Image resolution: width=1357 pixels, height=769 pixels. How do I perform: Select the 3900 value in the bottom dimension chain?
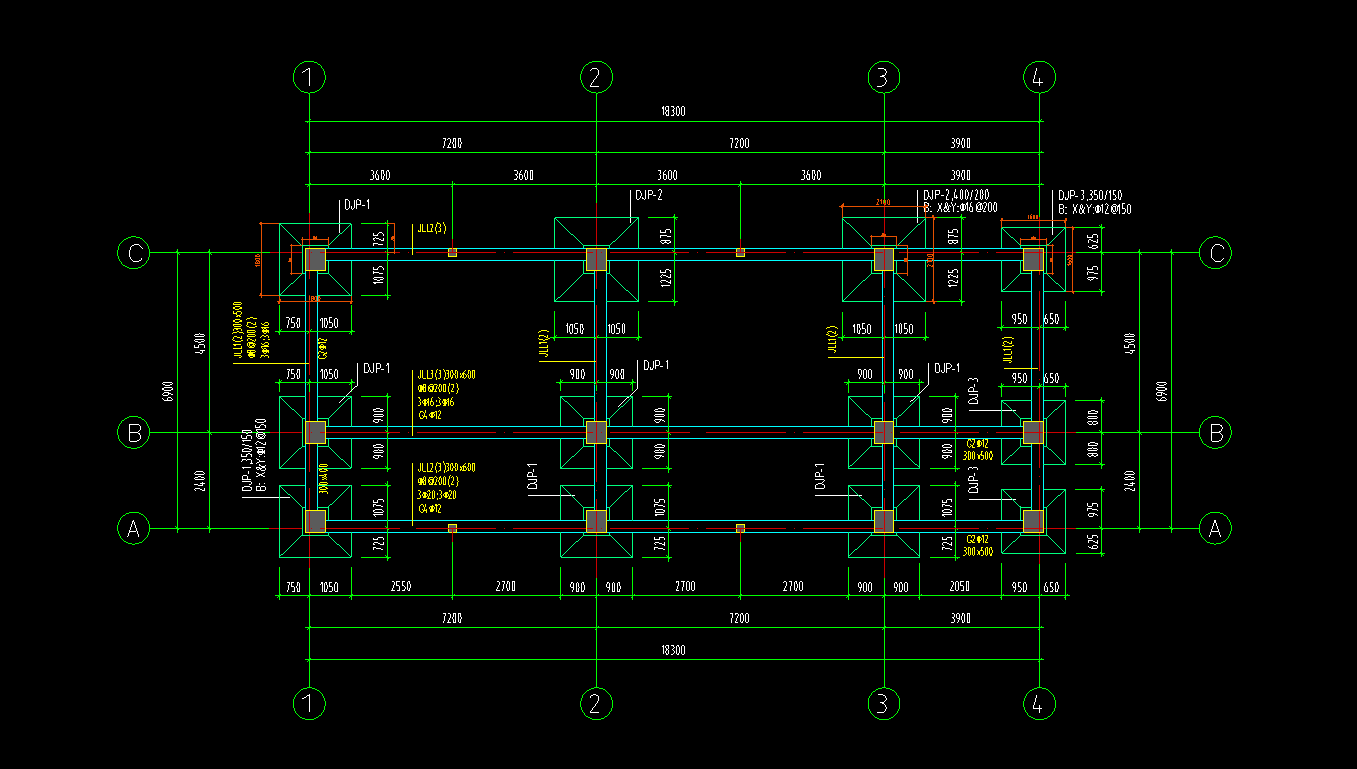[x=960, y=618]
